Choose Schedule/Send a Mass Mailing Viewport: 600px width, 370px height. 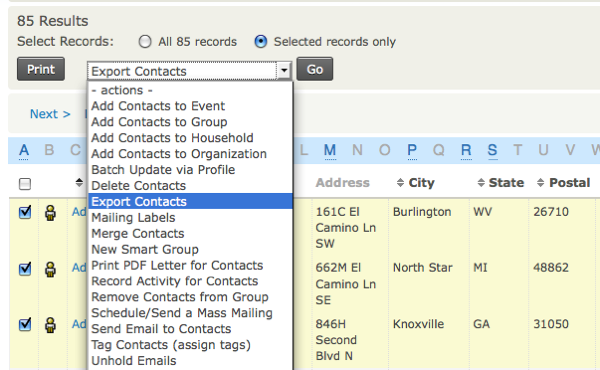tap(191, 313)
